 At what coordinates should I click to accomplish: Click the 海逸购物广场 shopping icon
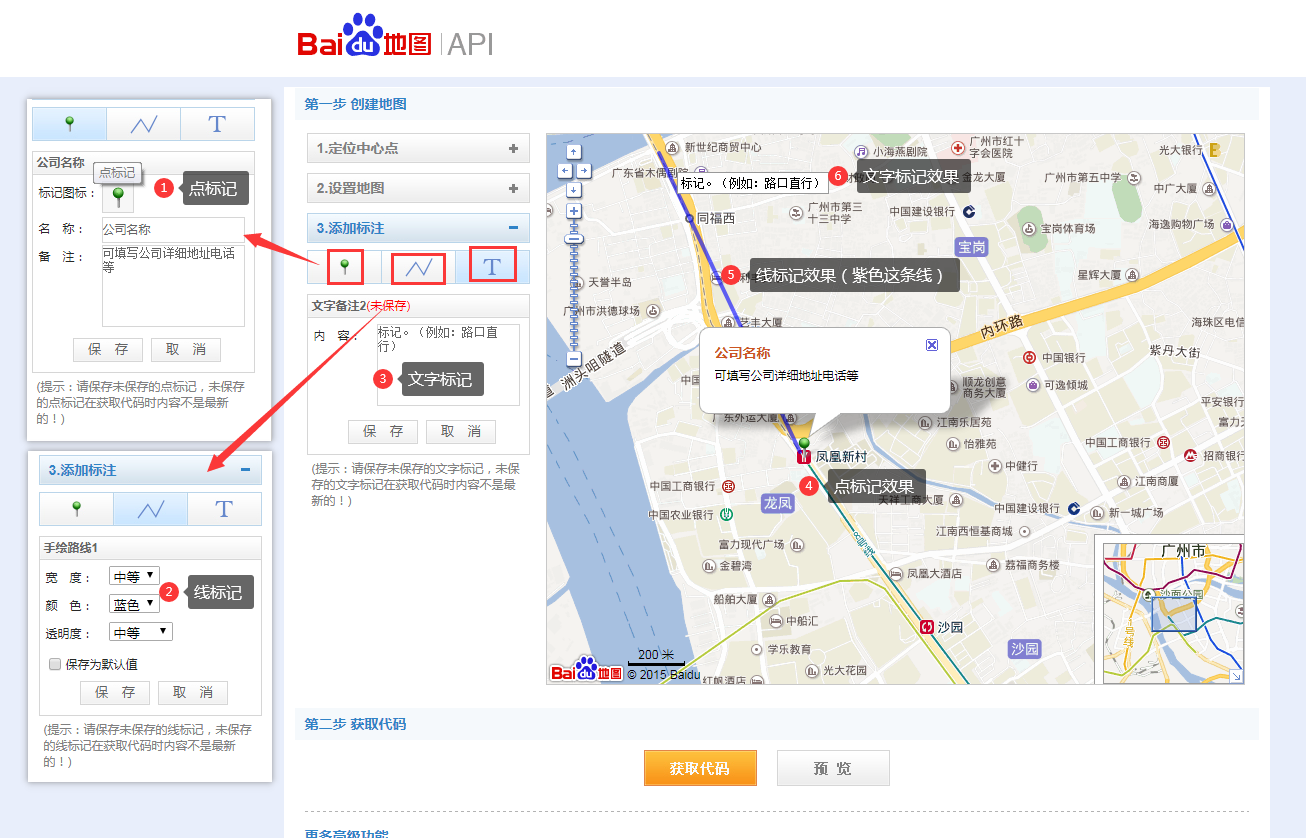pos(1226,224)
